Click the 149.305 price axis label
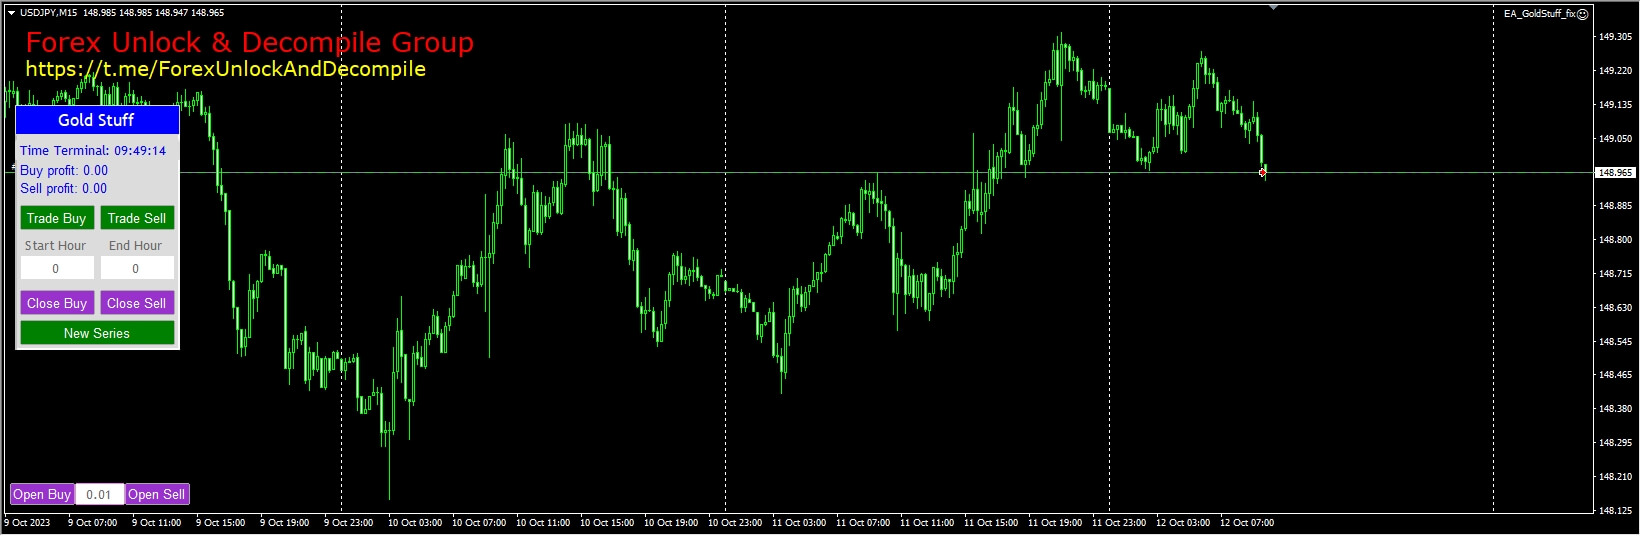The height and width of the screenshot is (536, 1641). pos(1615,37)
